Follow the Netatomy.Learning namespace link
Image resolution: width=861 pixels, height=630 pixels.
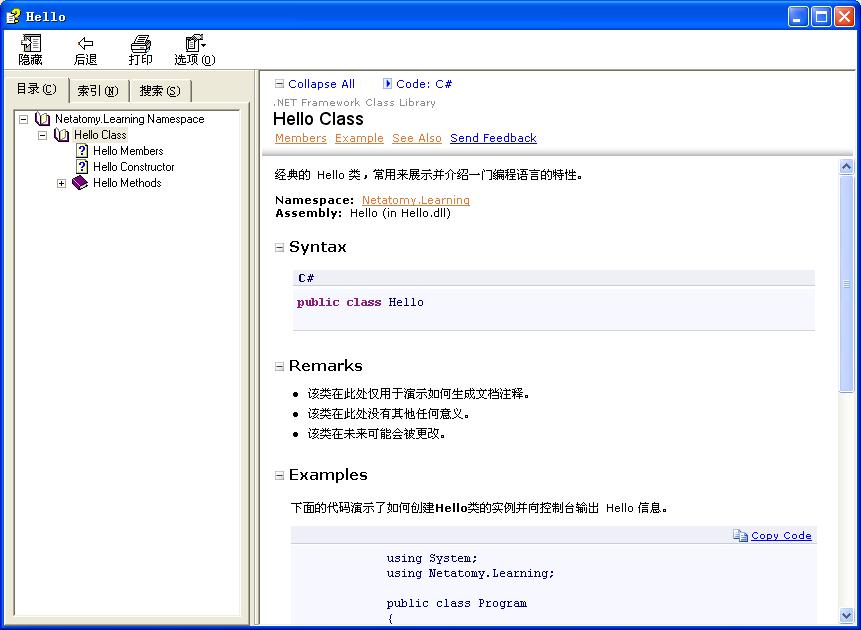click(x=415, y=200)
